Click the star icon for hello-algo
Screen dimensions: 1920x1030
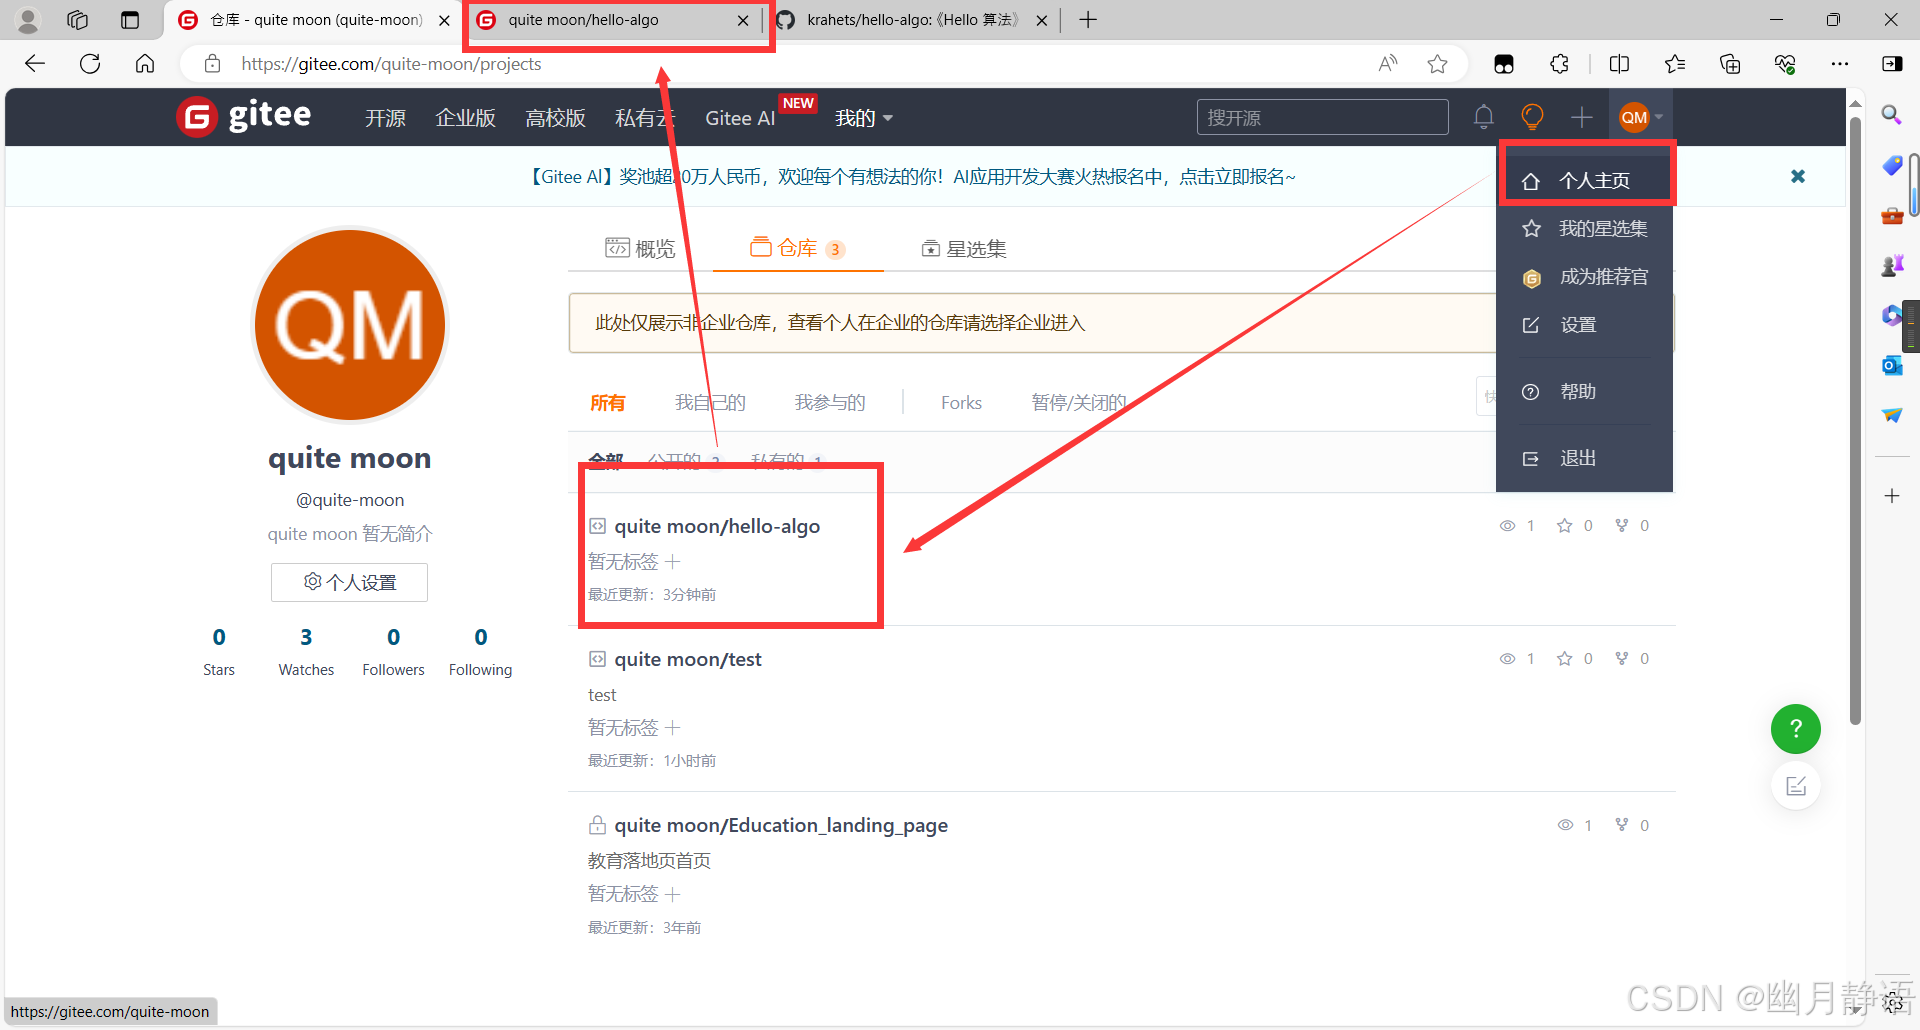coord(1565,526)
